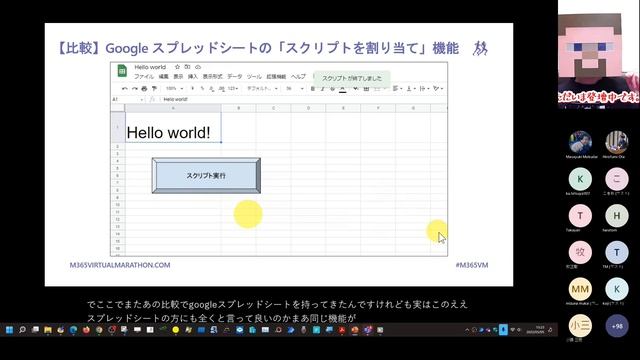The height and width of the screenshot is (360, 640).
Task: Open the Windows Start menu
Action: 9,330
